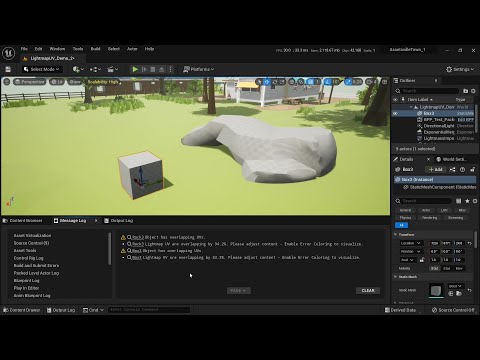The image size is (480, 360).
Task: Click the camera speed icon in viewport
Action: 370,82
